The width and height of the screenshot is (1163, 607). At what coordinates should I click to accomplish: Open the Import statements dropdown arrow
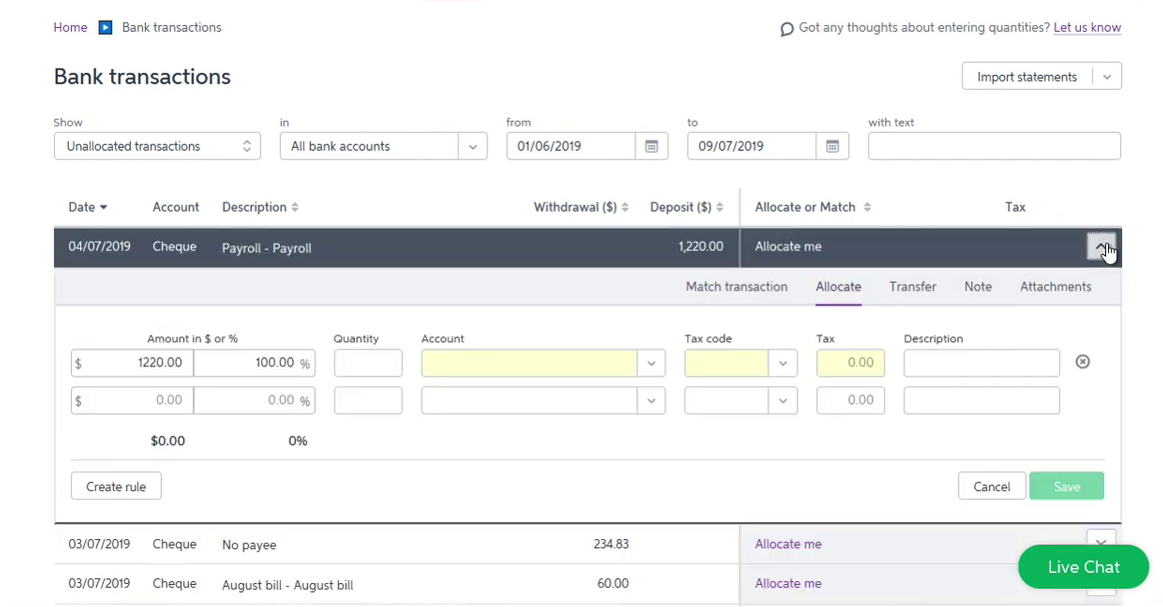[x=1107, y=76]
